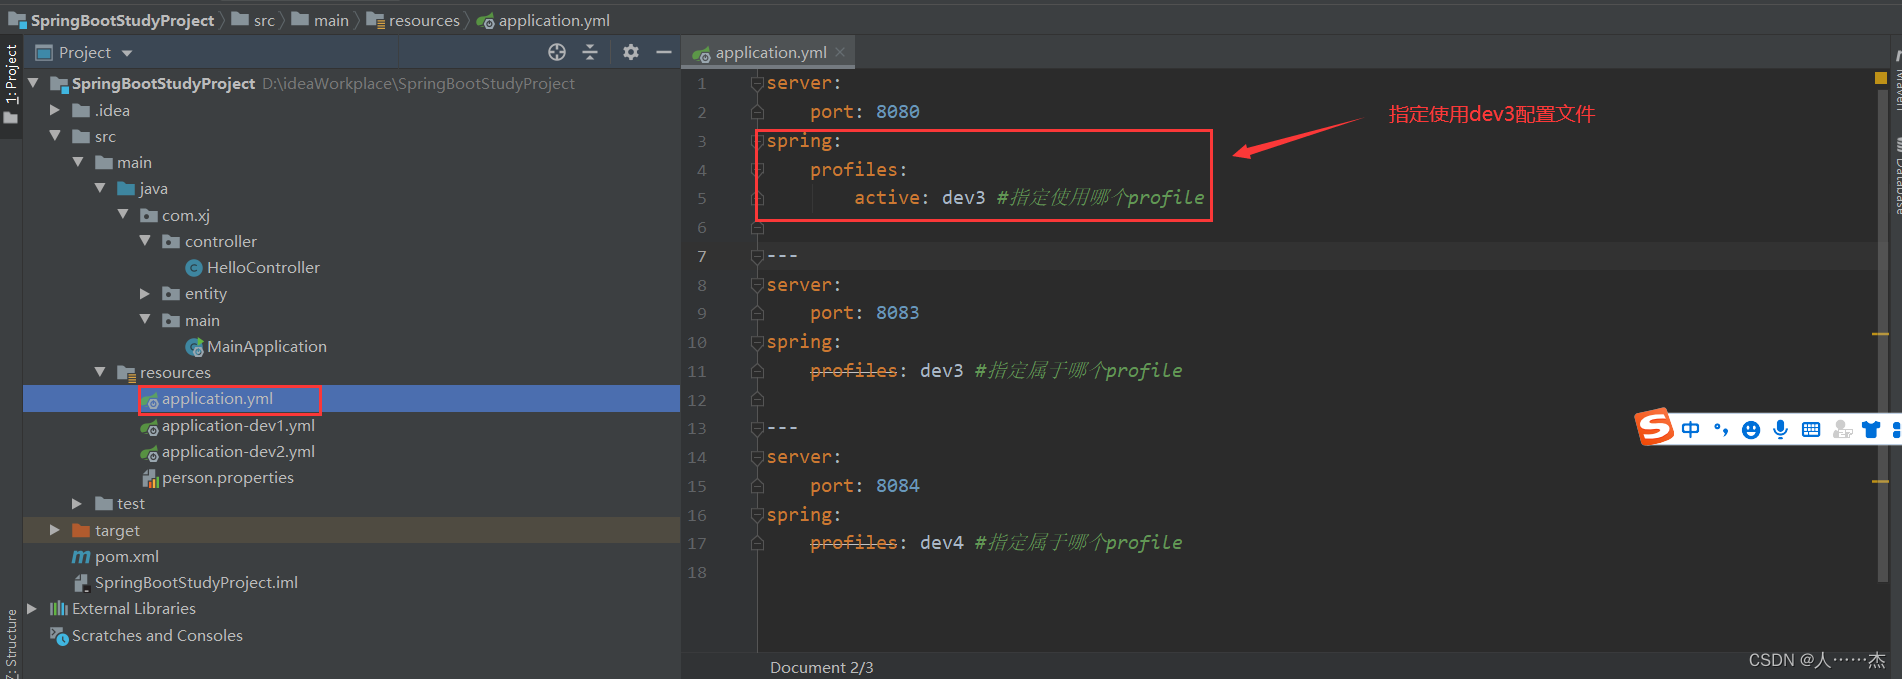Click fold toggle beside line 7 separator

pyautogui.click(x=757, y=256)
